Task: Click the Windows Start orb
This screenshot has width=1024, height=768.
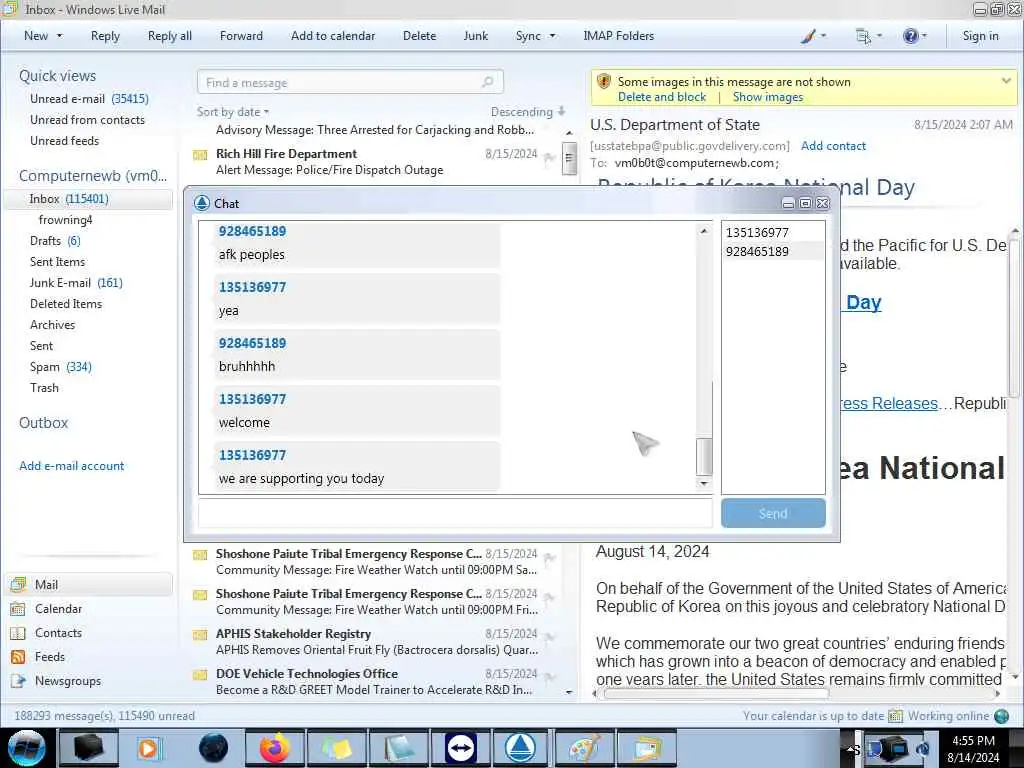Action: [26, 748]
